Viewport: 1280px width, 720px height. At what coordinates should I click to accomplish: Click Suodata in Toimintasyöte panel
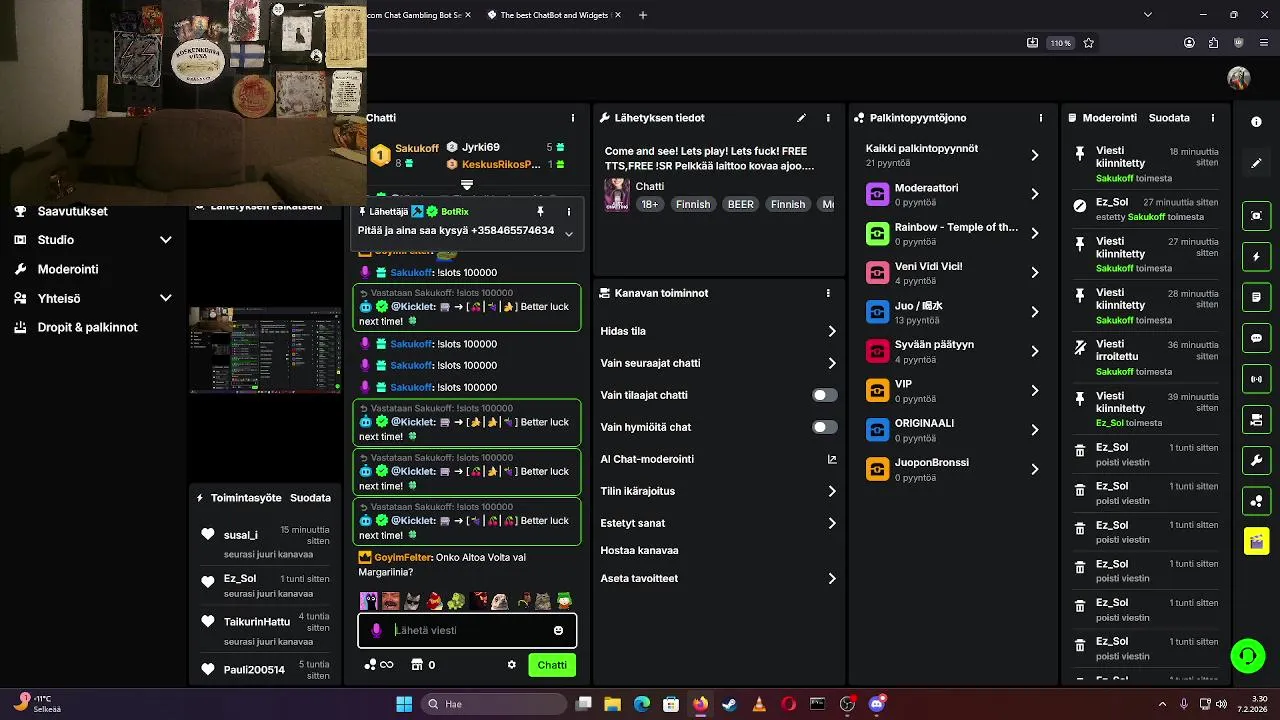click(310, 498)
